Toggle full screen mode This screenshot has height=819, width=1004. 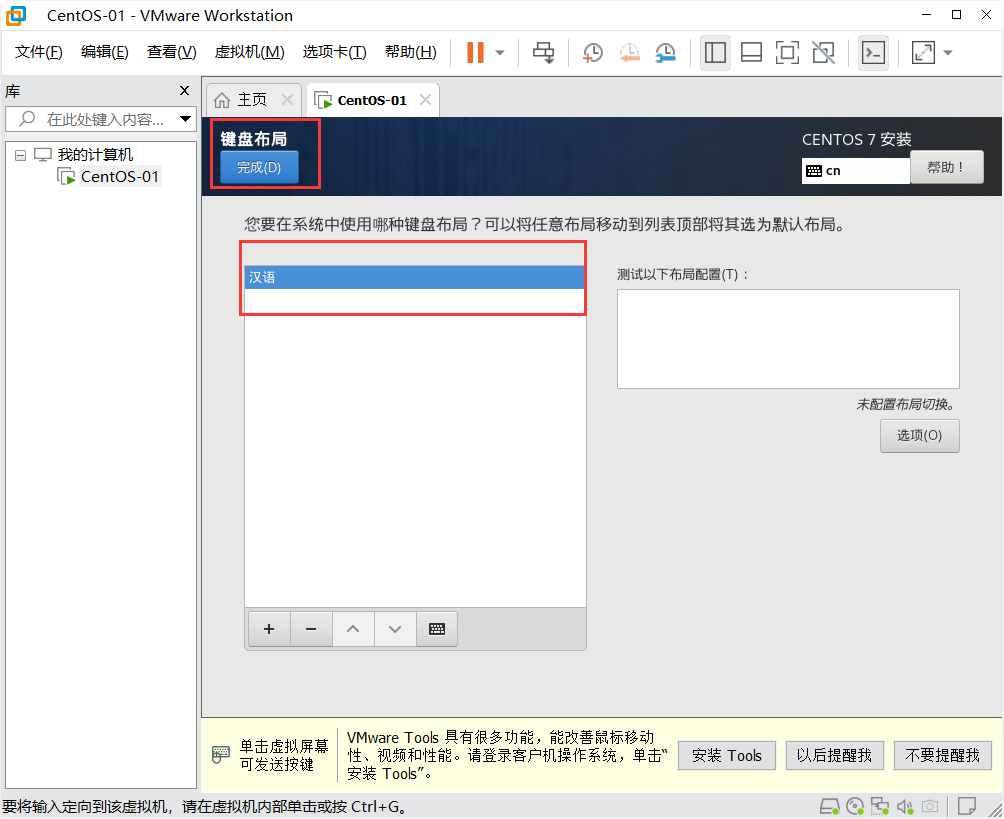coord(787,52)
